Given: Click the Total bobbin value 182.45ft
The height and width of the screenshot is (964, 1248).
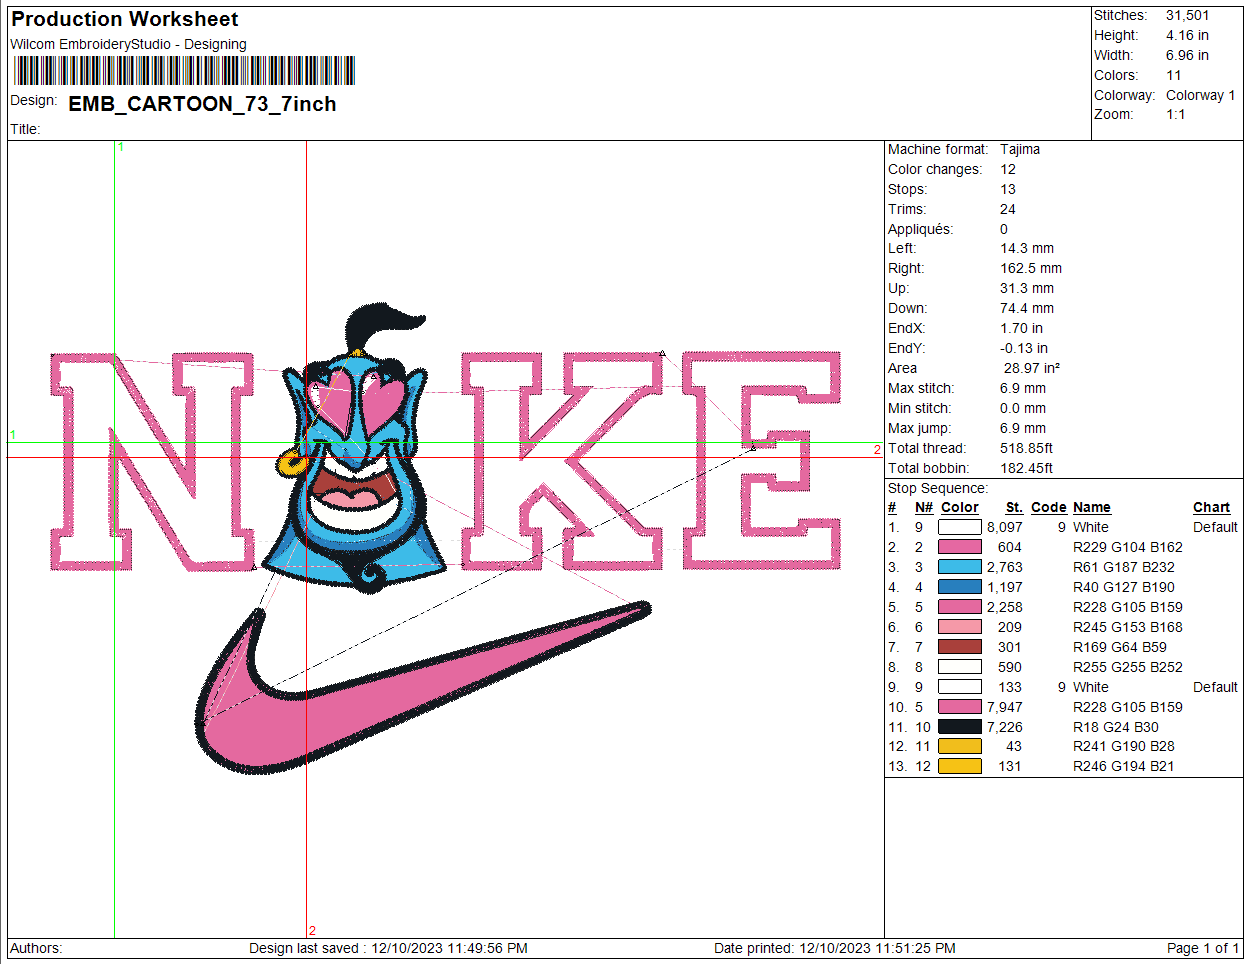Looking at the screenshot, I should coord(1026,468).
